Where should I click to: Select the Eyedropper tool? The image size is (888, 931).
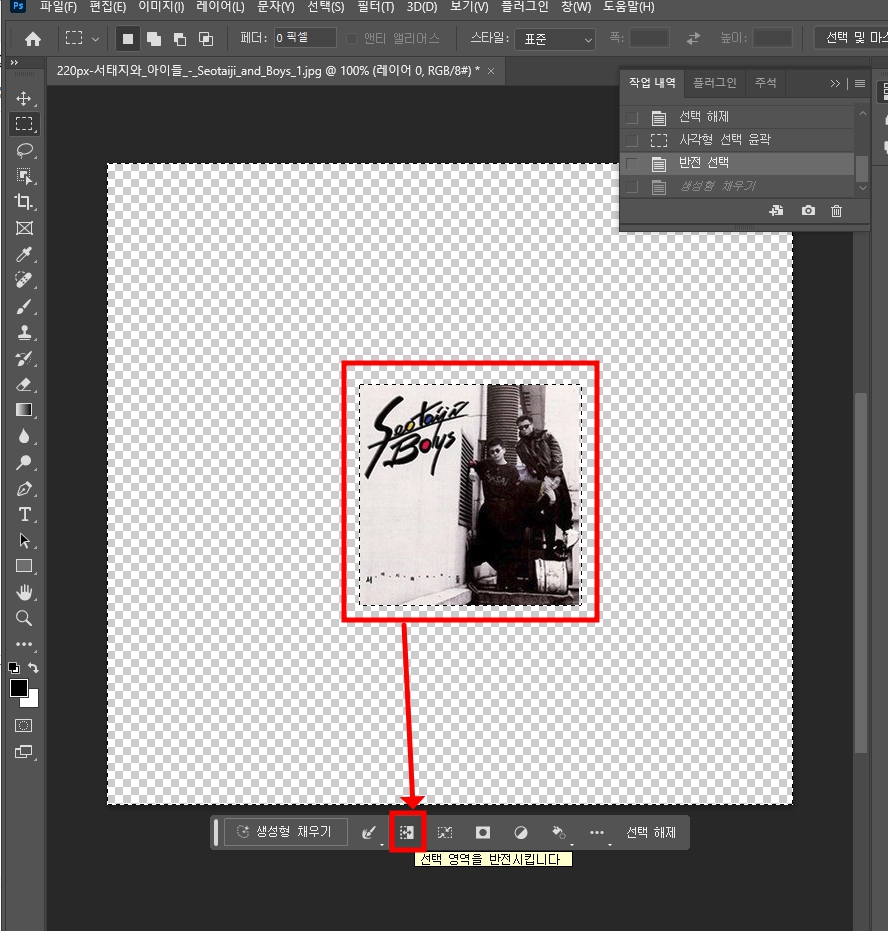pos(24,254)
